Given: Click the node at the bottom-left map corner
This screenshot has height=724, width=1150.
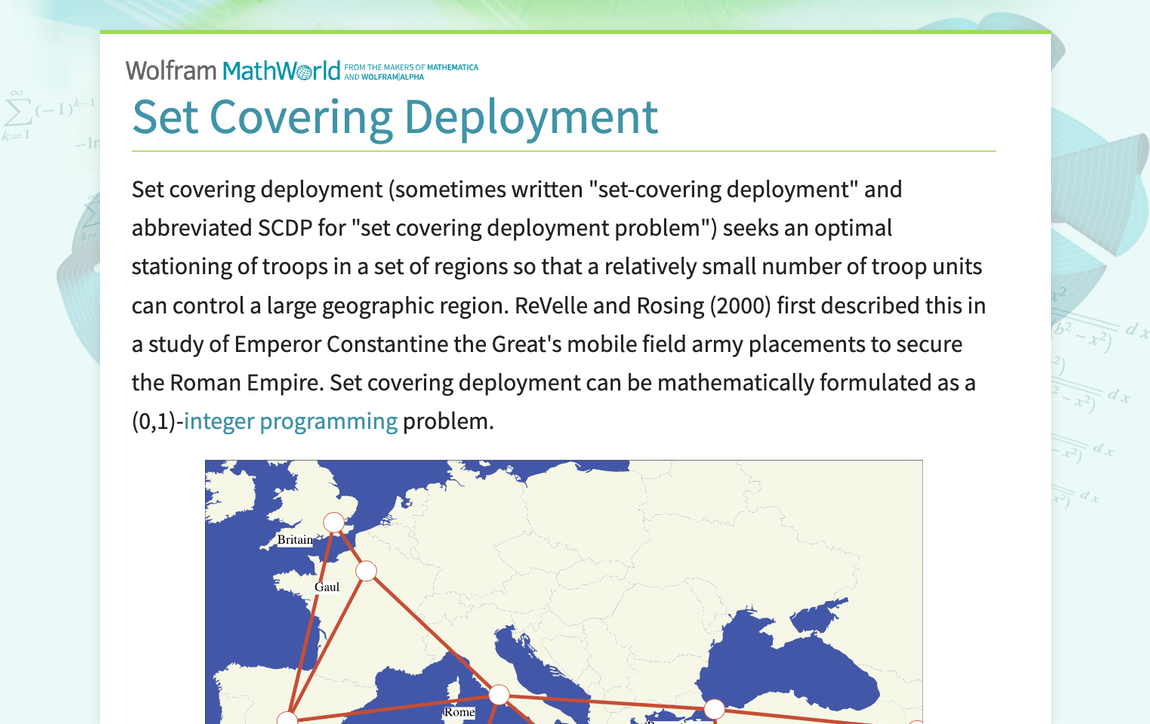Looking at the screenshot, I should [287, 718].
